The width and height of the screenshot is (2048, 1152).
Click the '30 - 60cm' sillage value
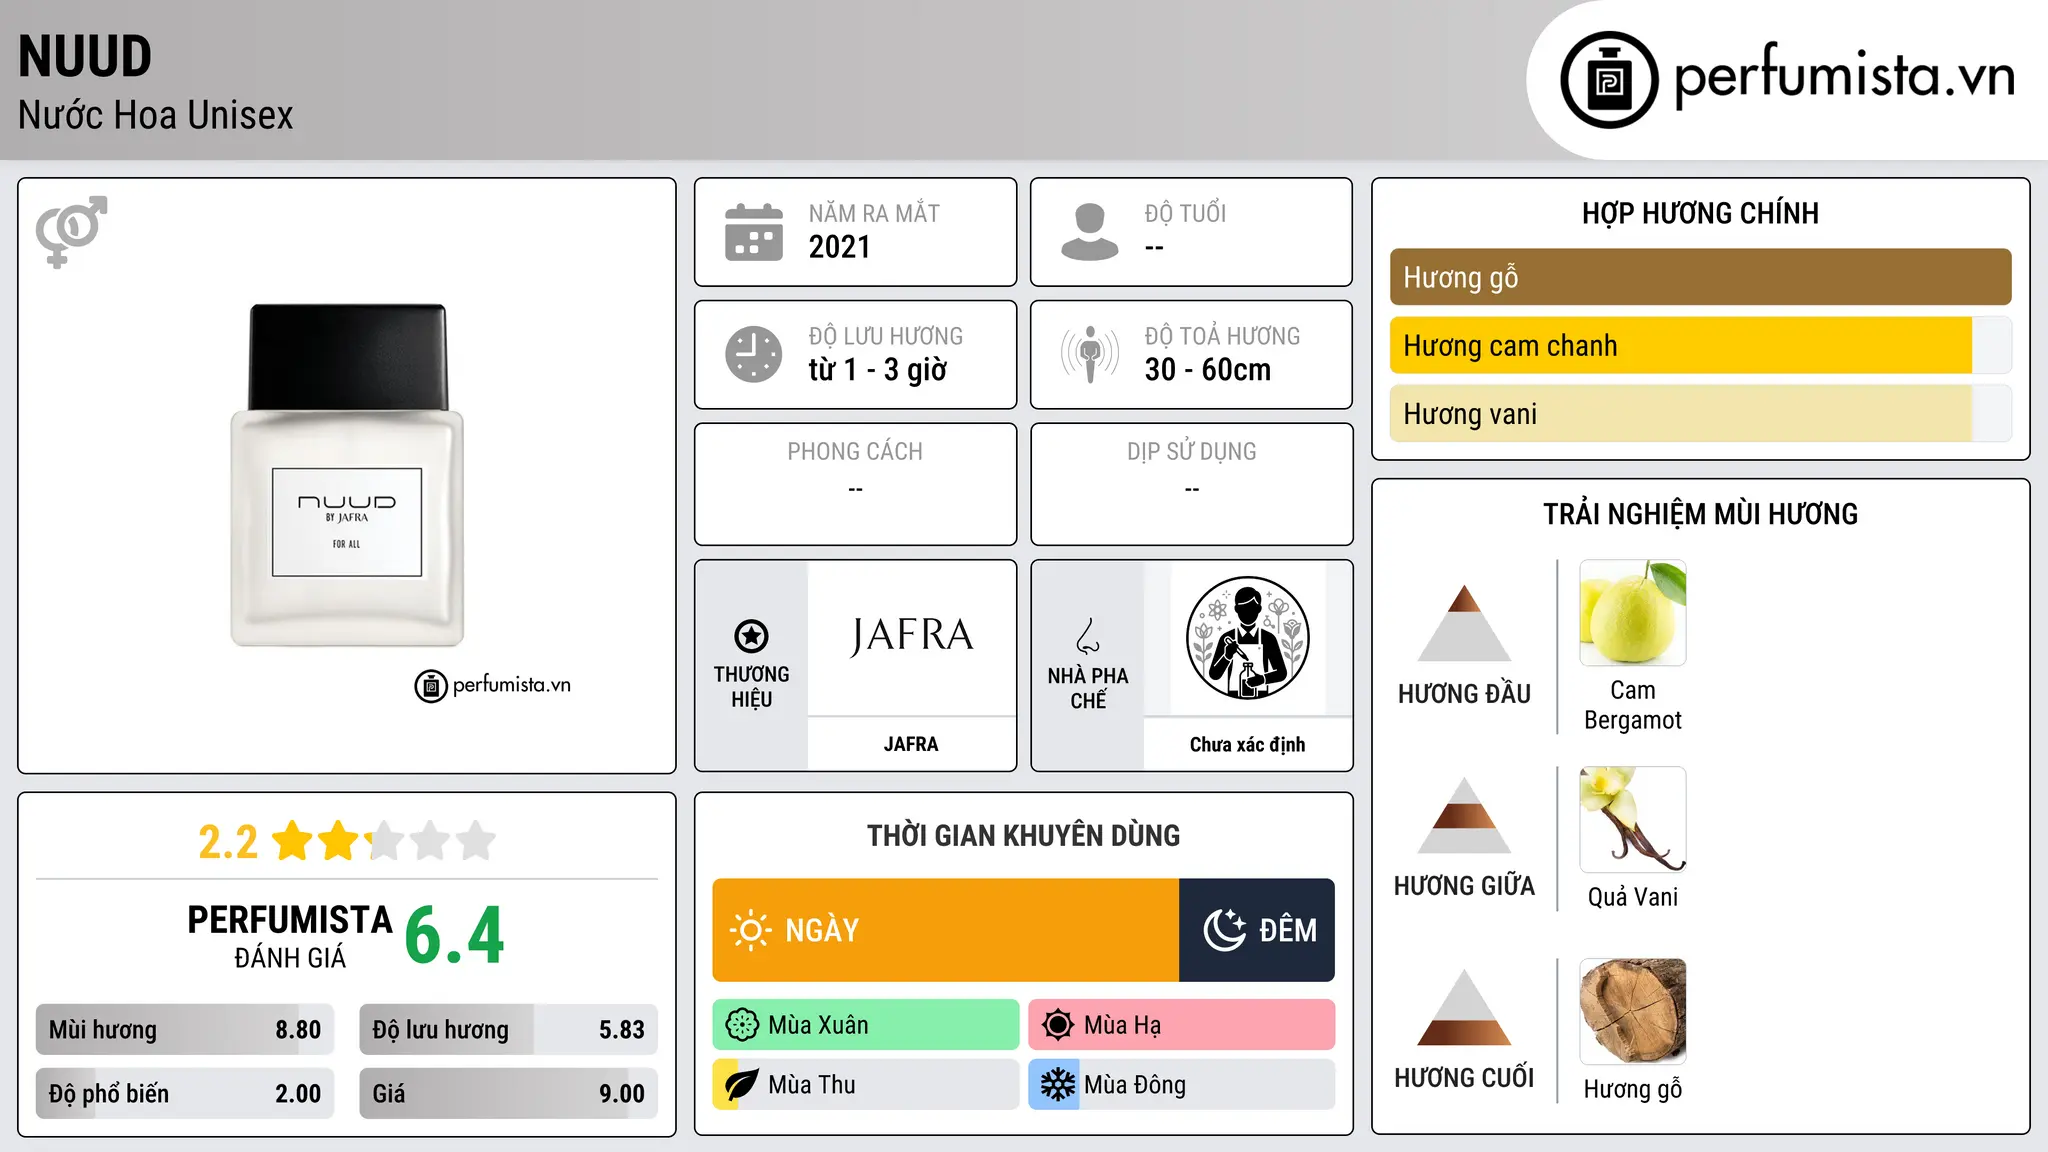[1208, 369]
